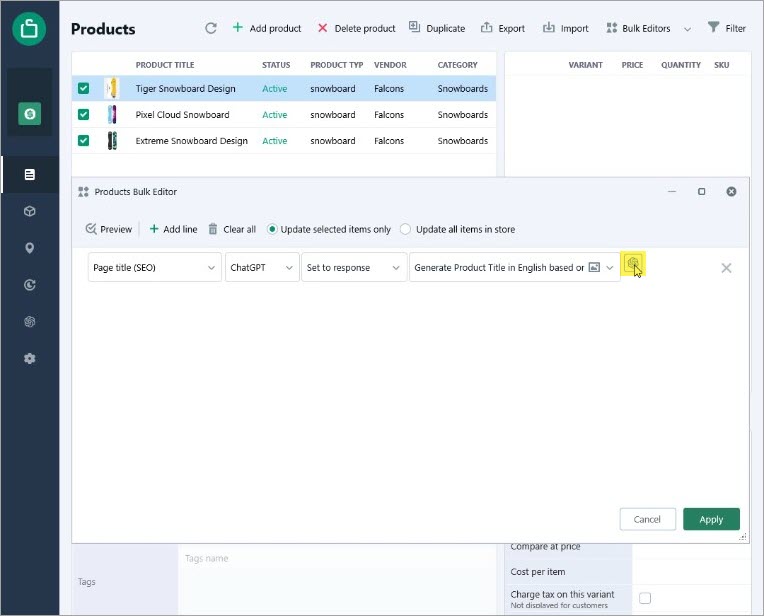Sort by VENDOR column header
This screenshot has height=616, width=764.
point(390,65)
